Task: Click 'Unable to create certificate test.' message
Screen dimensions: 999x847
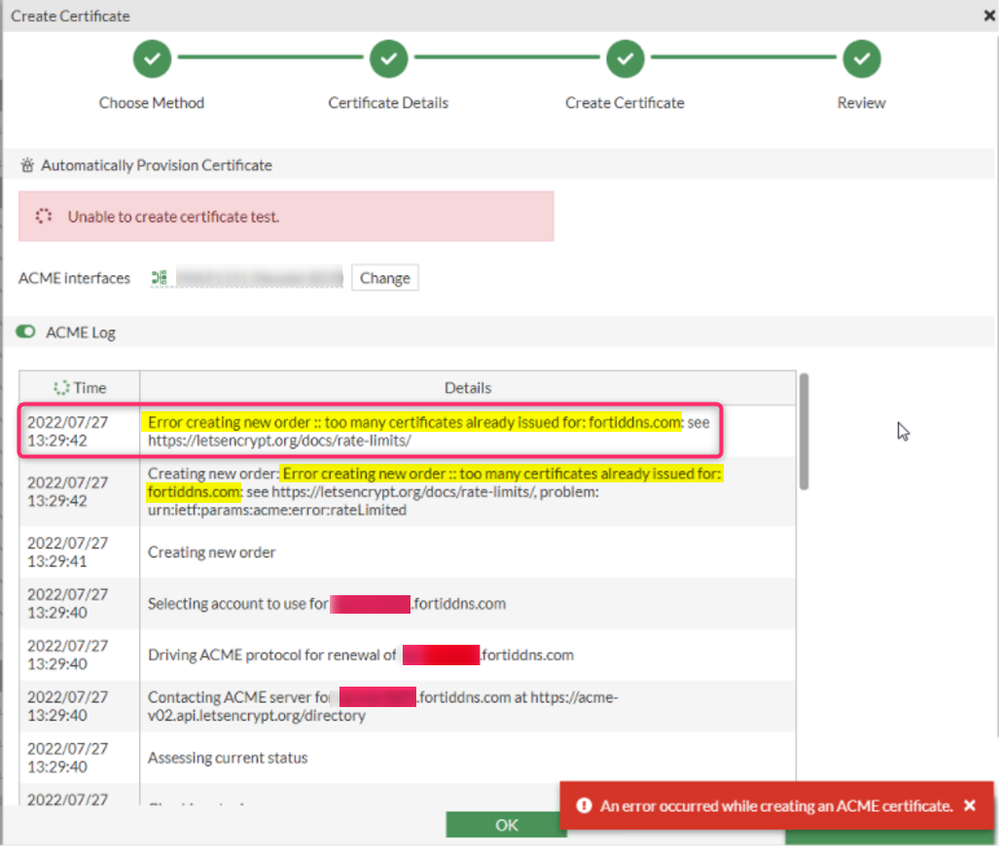Action: [x=173, y=217]
